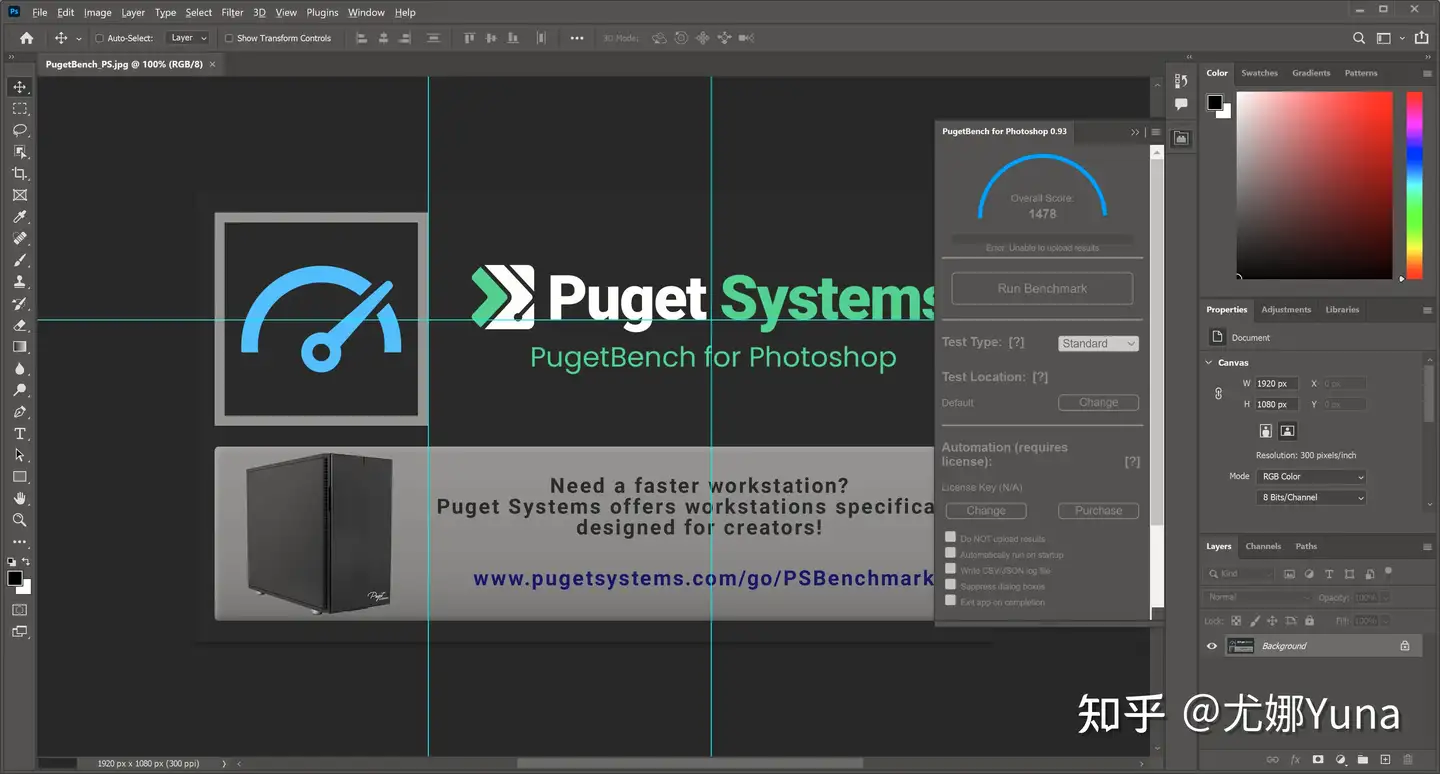Select the Dodge tool
This screenshot has width=1440, height=774.
point(19,390)
